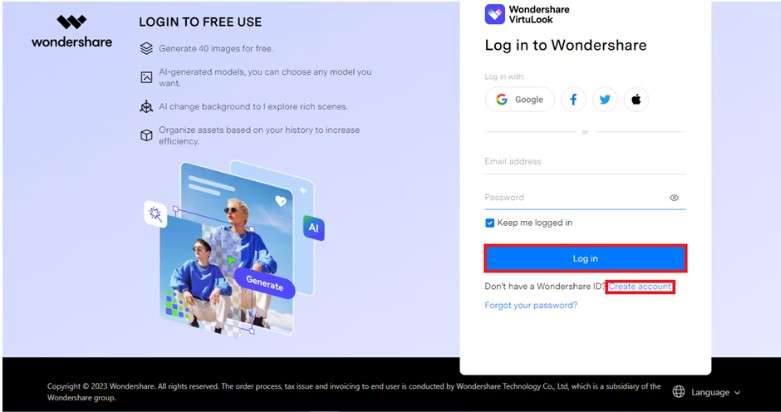The height and width of the screenshot is (412, 781).
Task: Open the Create account link
Action: tap(640, 286)
